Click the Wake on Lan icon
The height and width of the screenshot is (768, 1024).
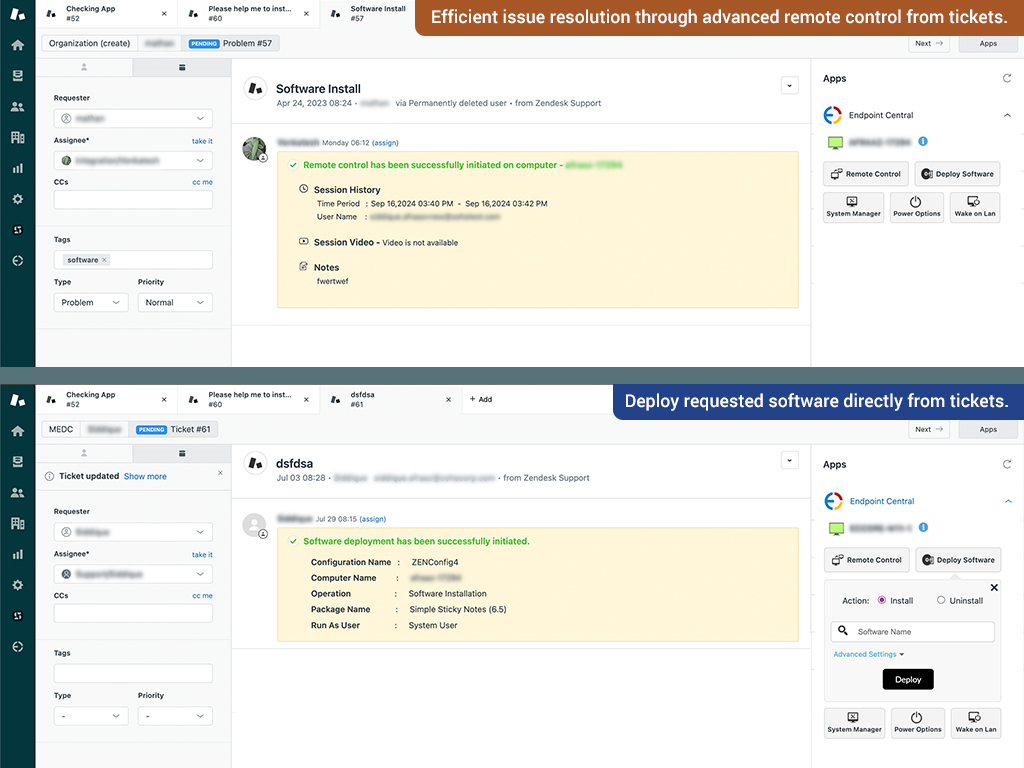click(975, 207)
